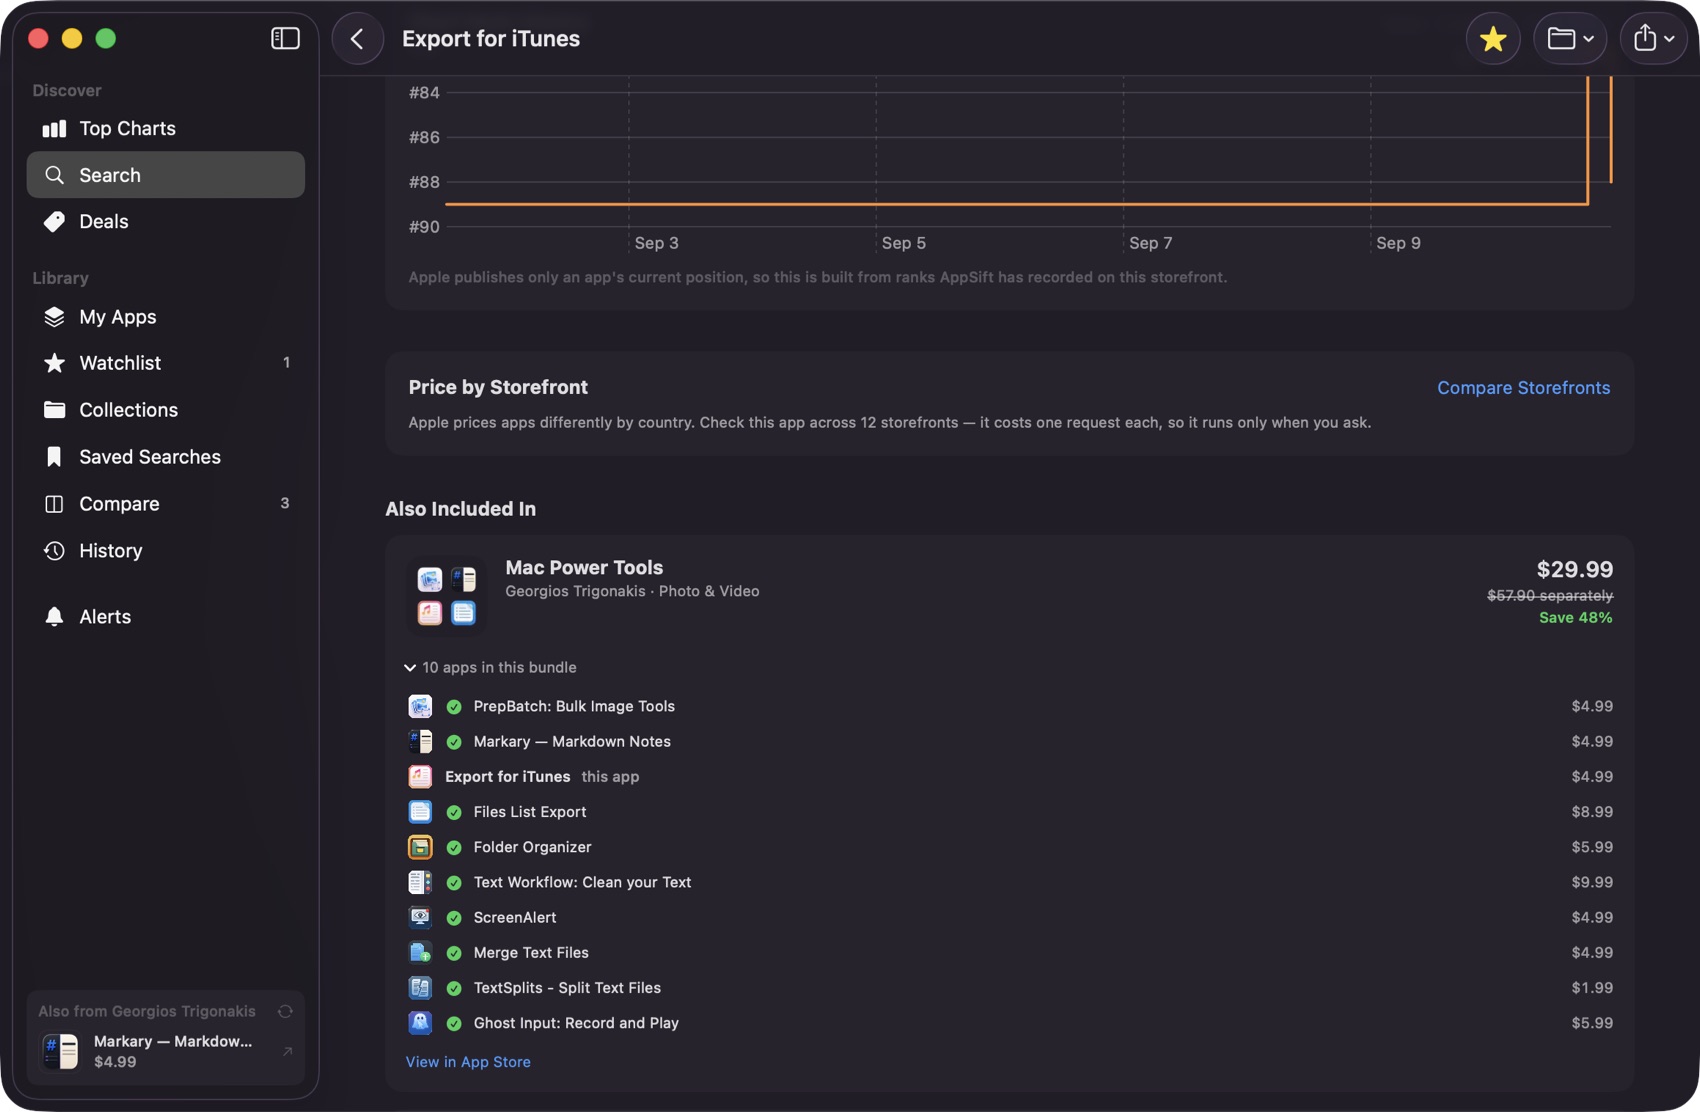Click the Markary thumbnail in sidebar footer
Image resolution: width=1700 pixels, height=1112 pixels.
point(60,1051)
